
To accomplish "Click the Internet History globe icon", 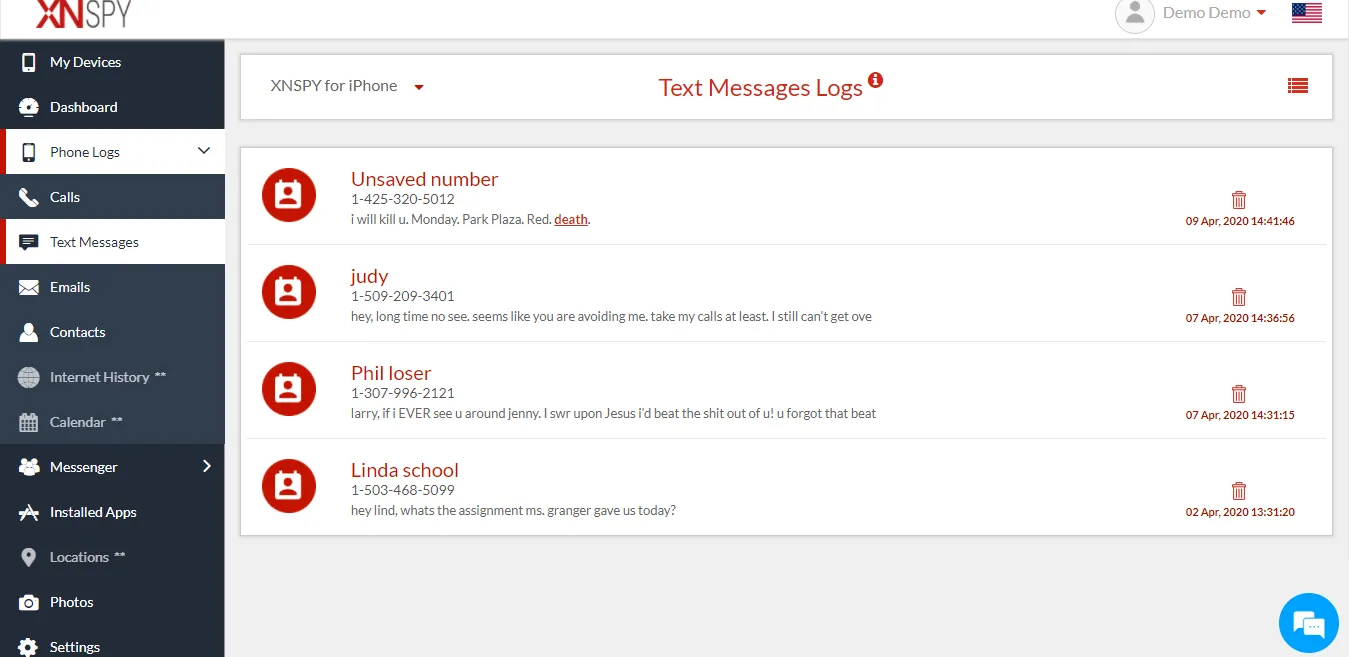I will click(29, 377).
